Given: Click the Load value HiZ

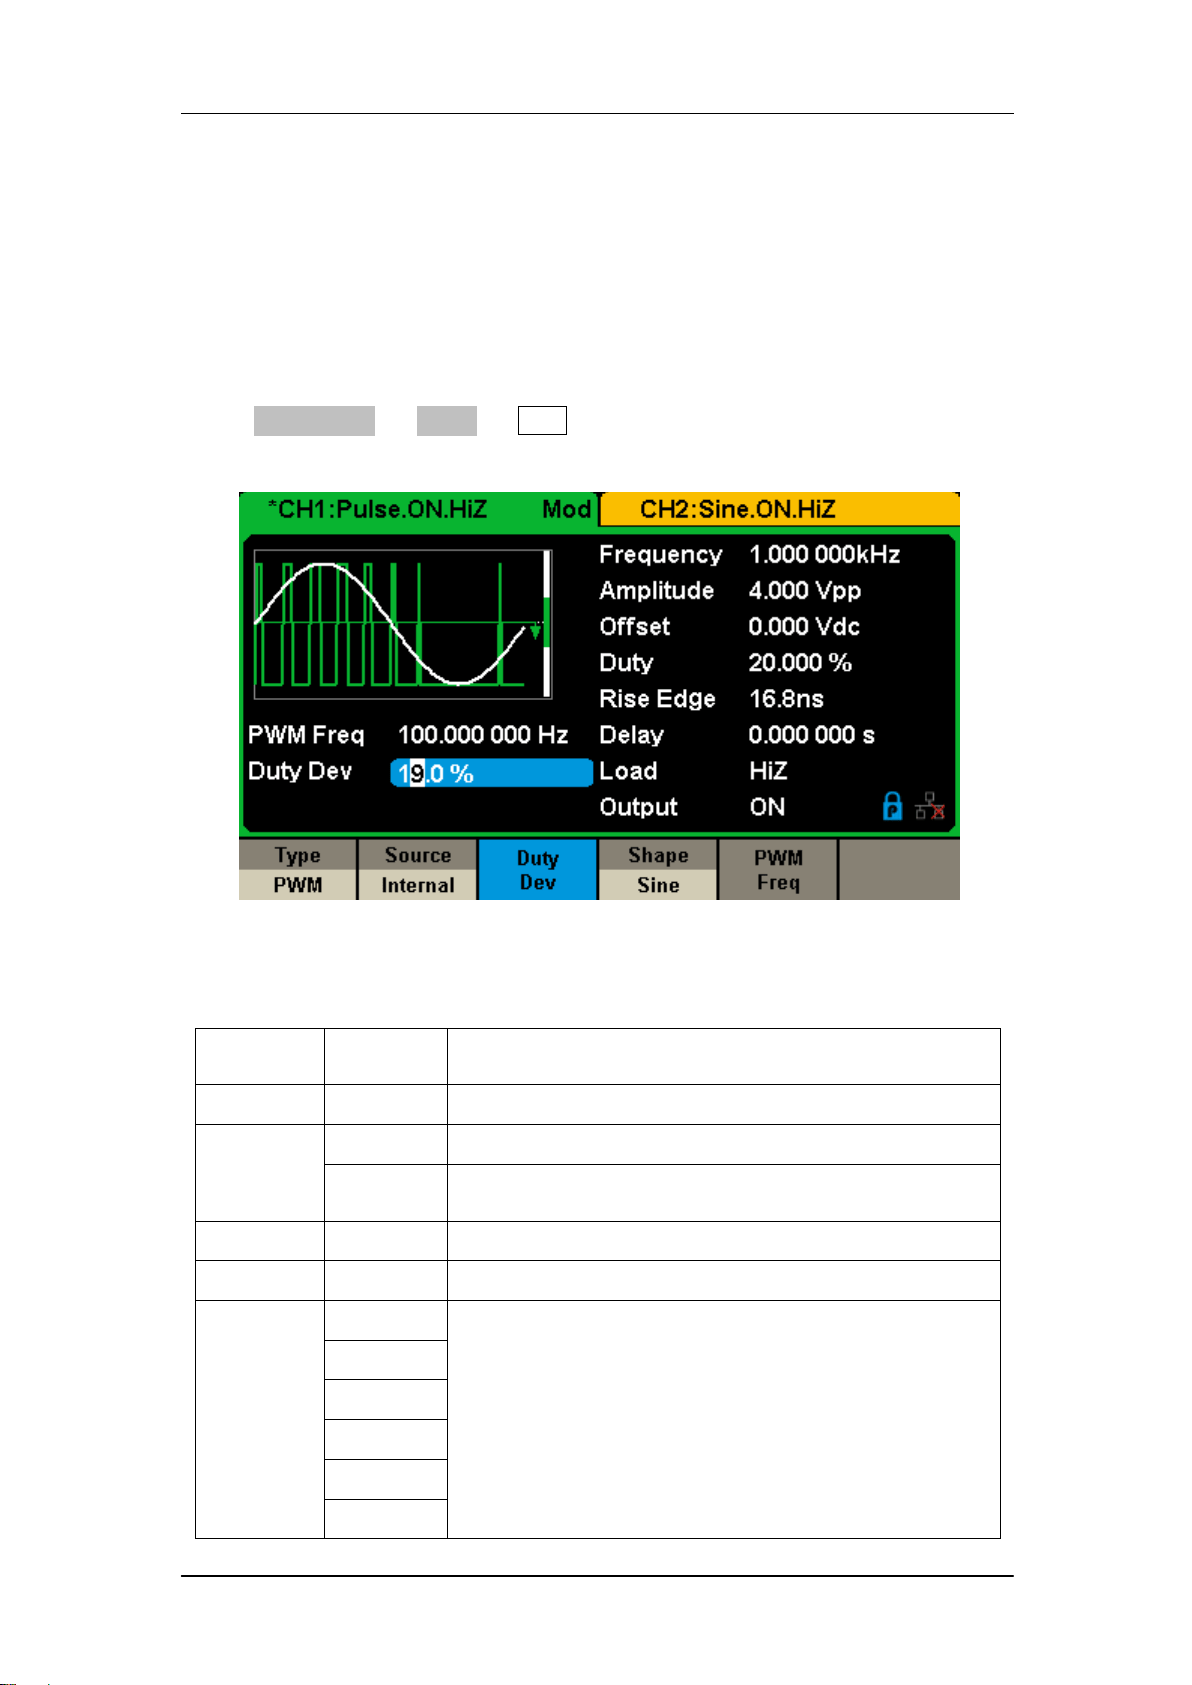Looking at the screenshot, I should (x=768, y=771).
